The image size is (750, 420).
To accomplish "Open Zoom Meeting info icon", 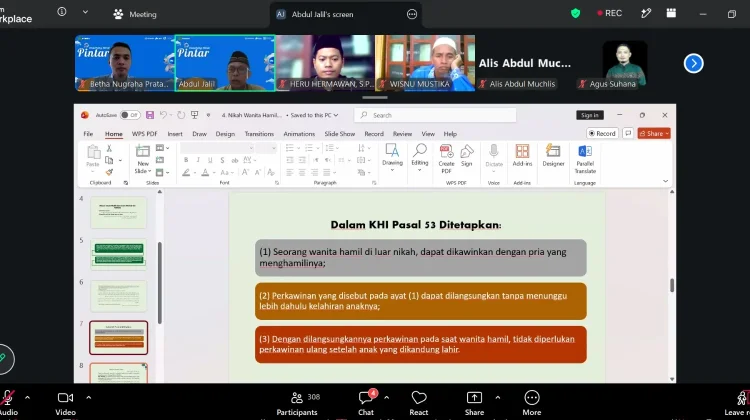I will coord(62,12).
